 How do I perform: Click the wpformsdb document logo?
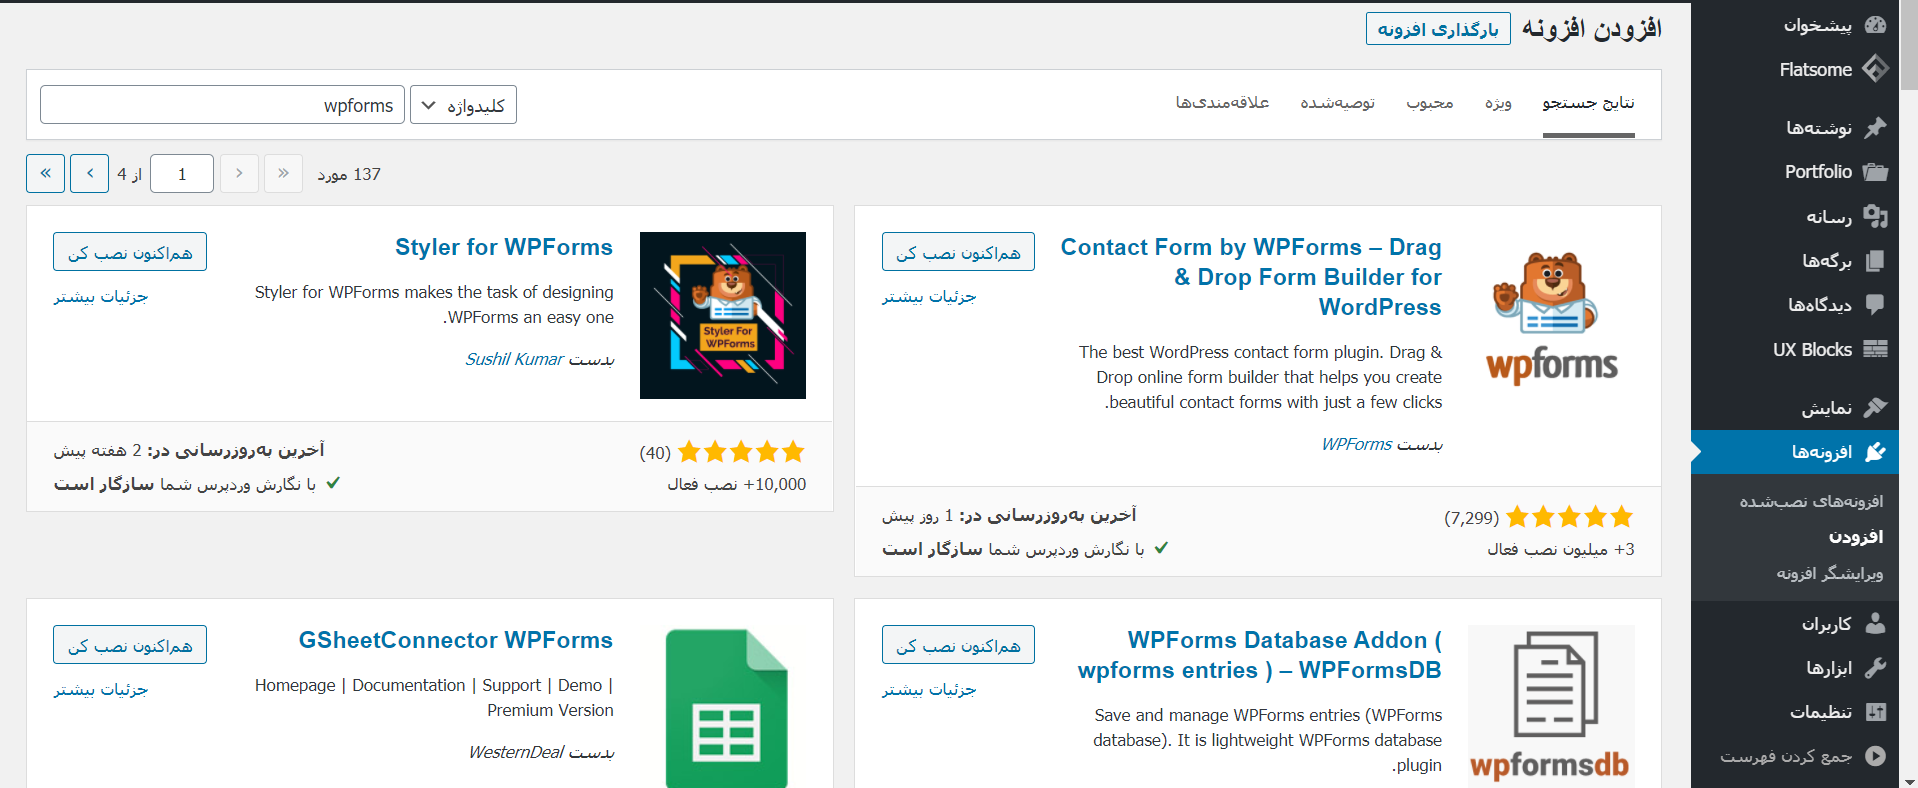(1551, 706)
